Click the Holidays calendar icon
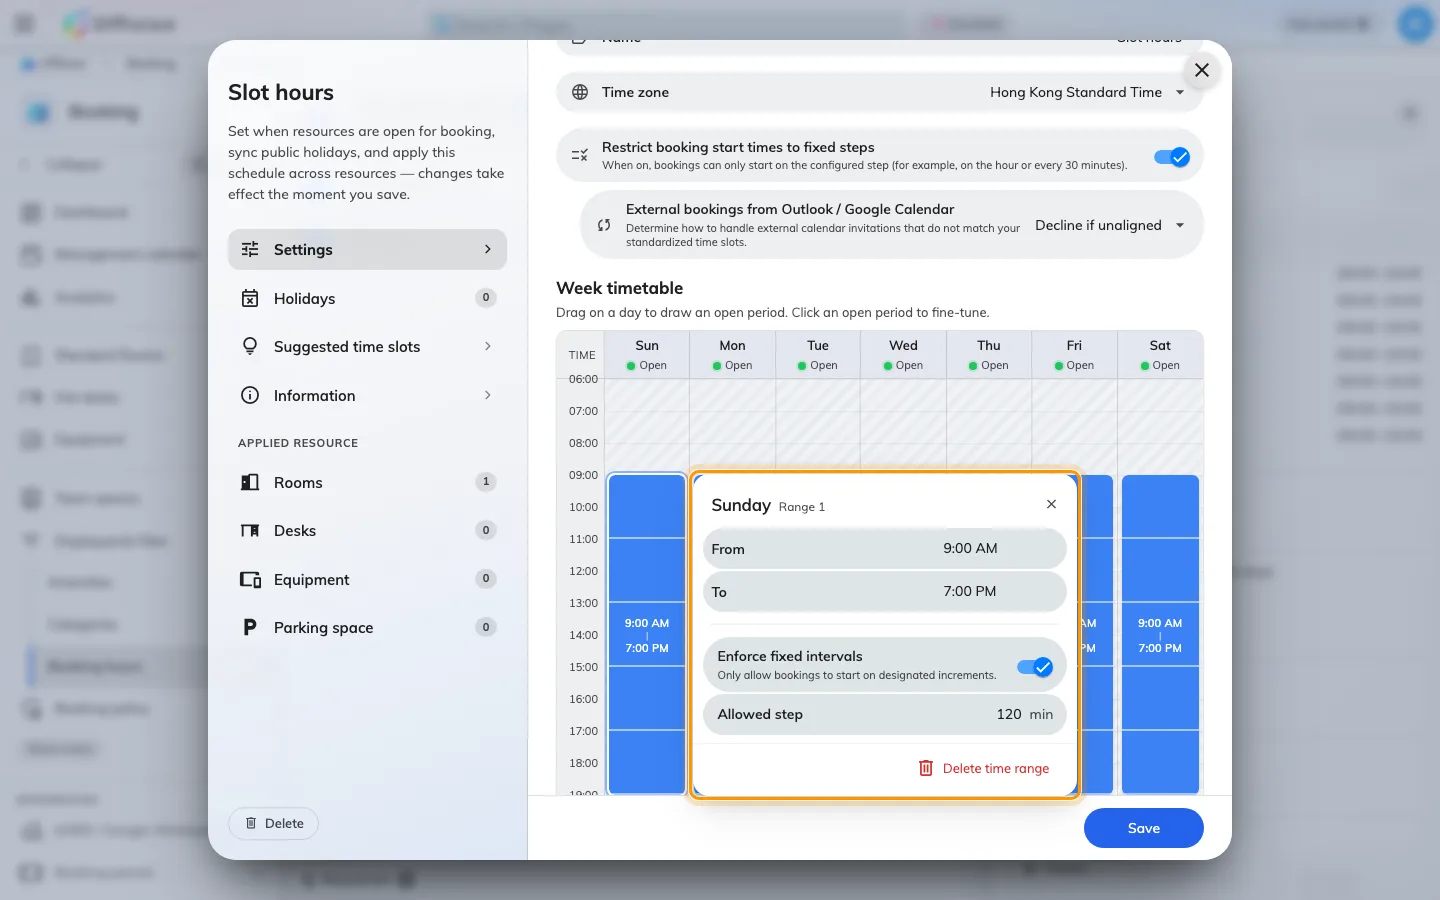 (250, 298)
